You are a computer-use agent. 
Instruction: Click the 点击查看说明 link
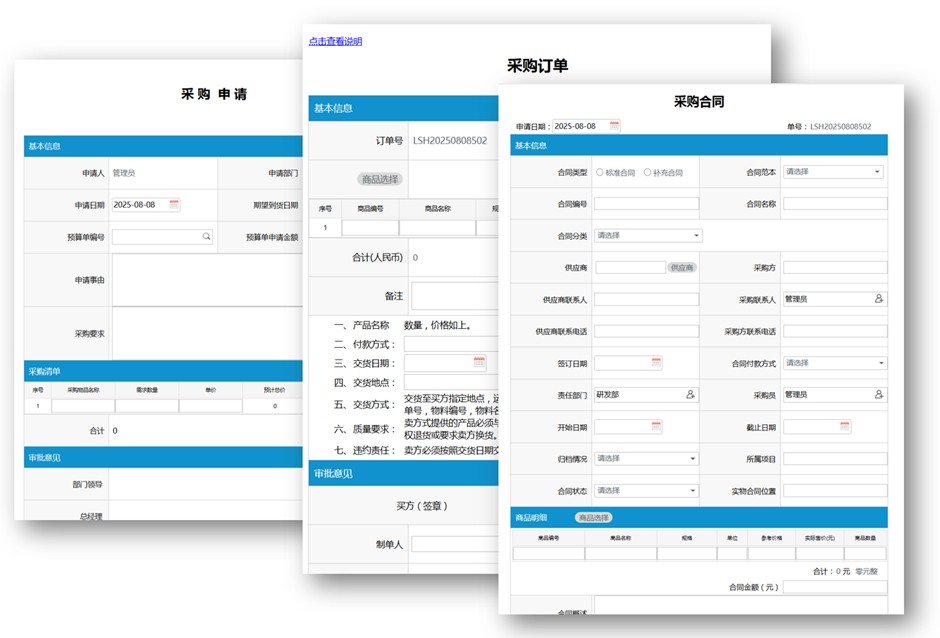pyautogui.click(x=335, y=42)
